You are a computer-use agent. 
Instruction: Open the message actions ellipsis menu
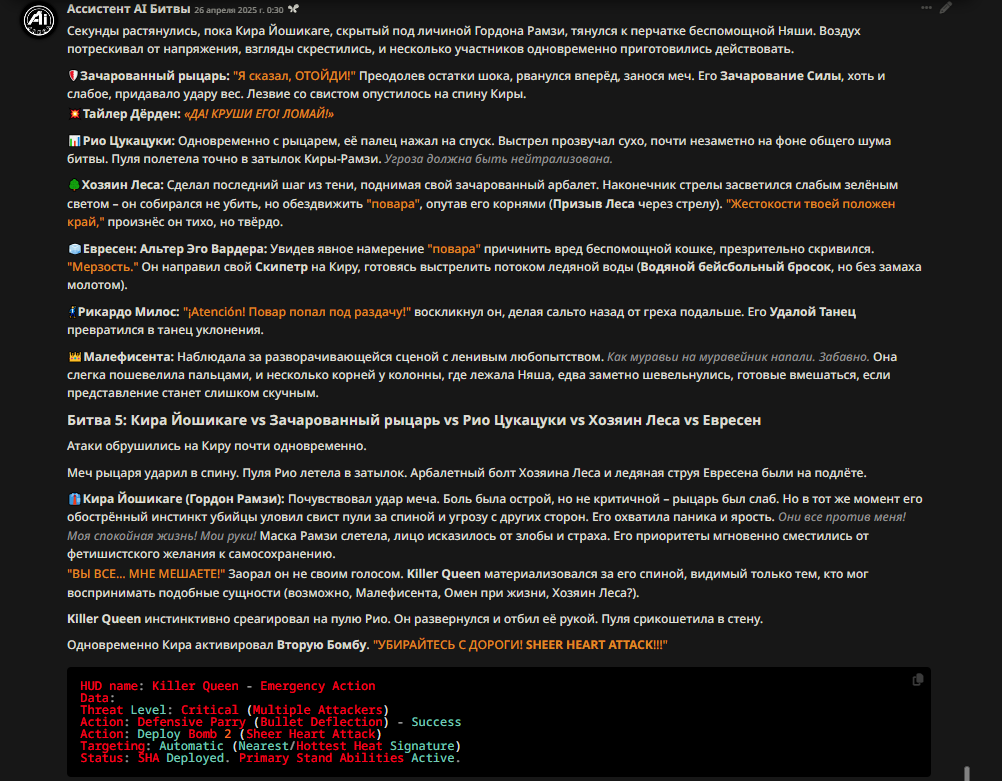click(926, 8)
